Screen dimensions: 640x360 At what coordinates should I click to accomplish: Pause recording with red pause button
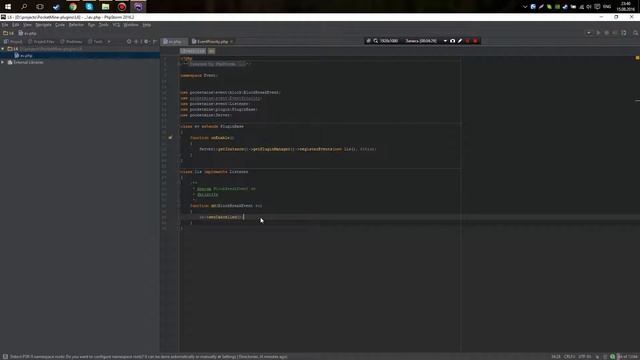[467, 41]
